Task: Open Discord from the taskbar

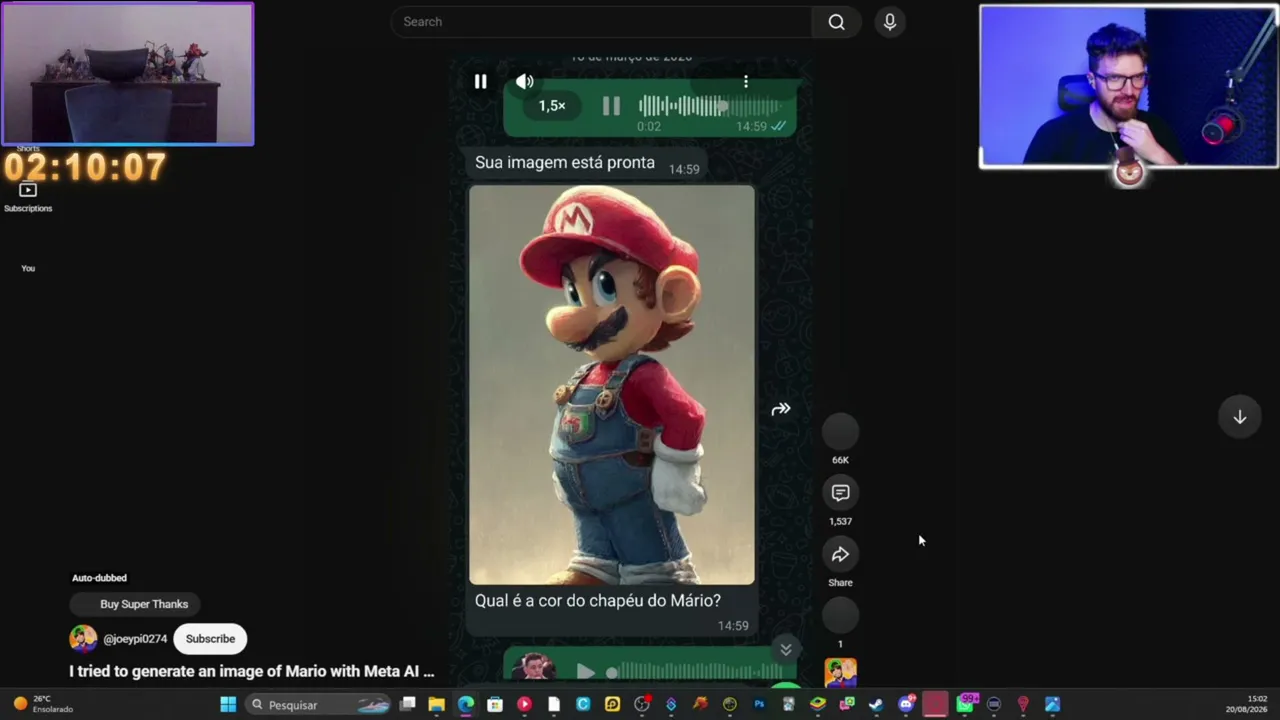Action: click(906, 705)
